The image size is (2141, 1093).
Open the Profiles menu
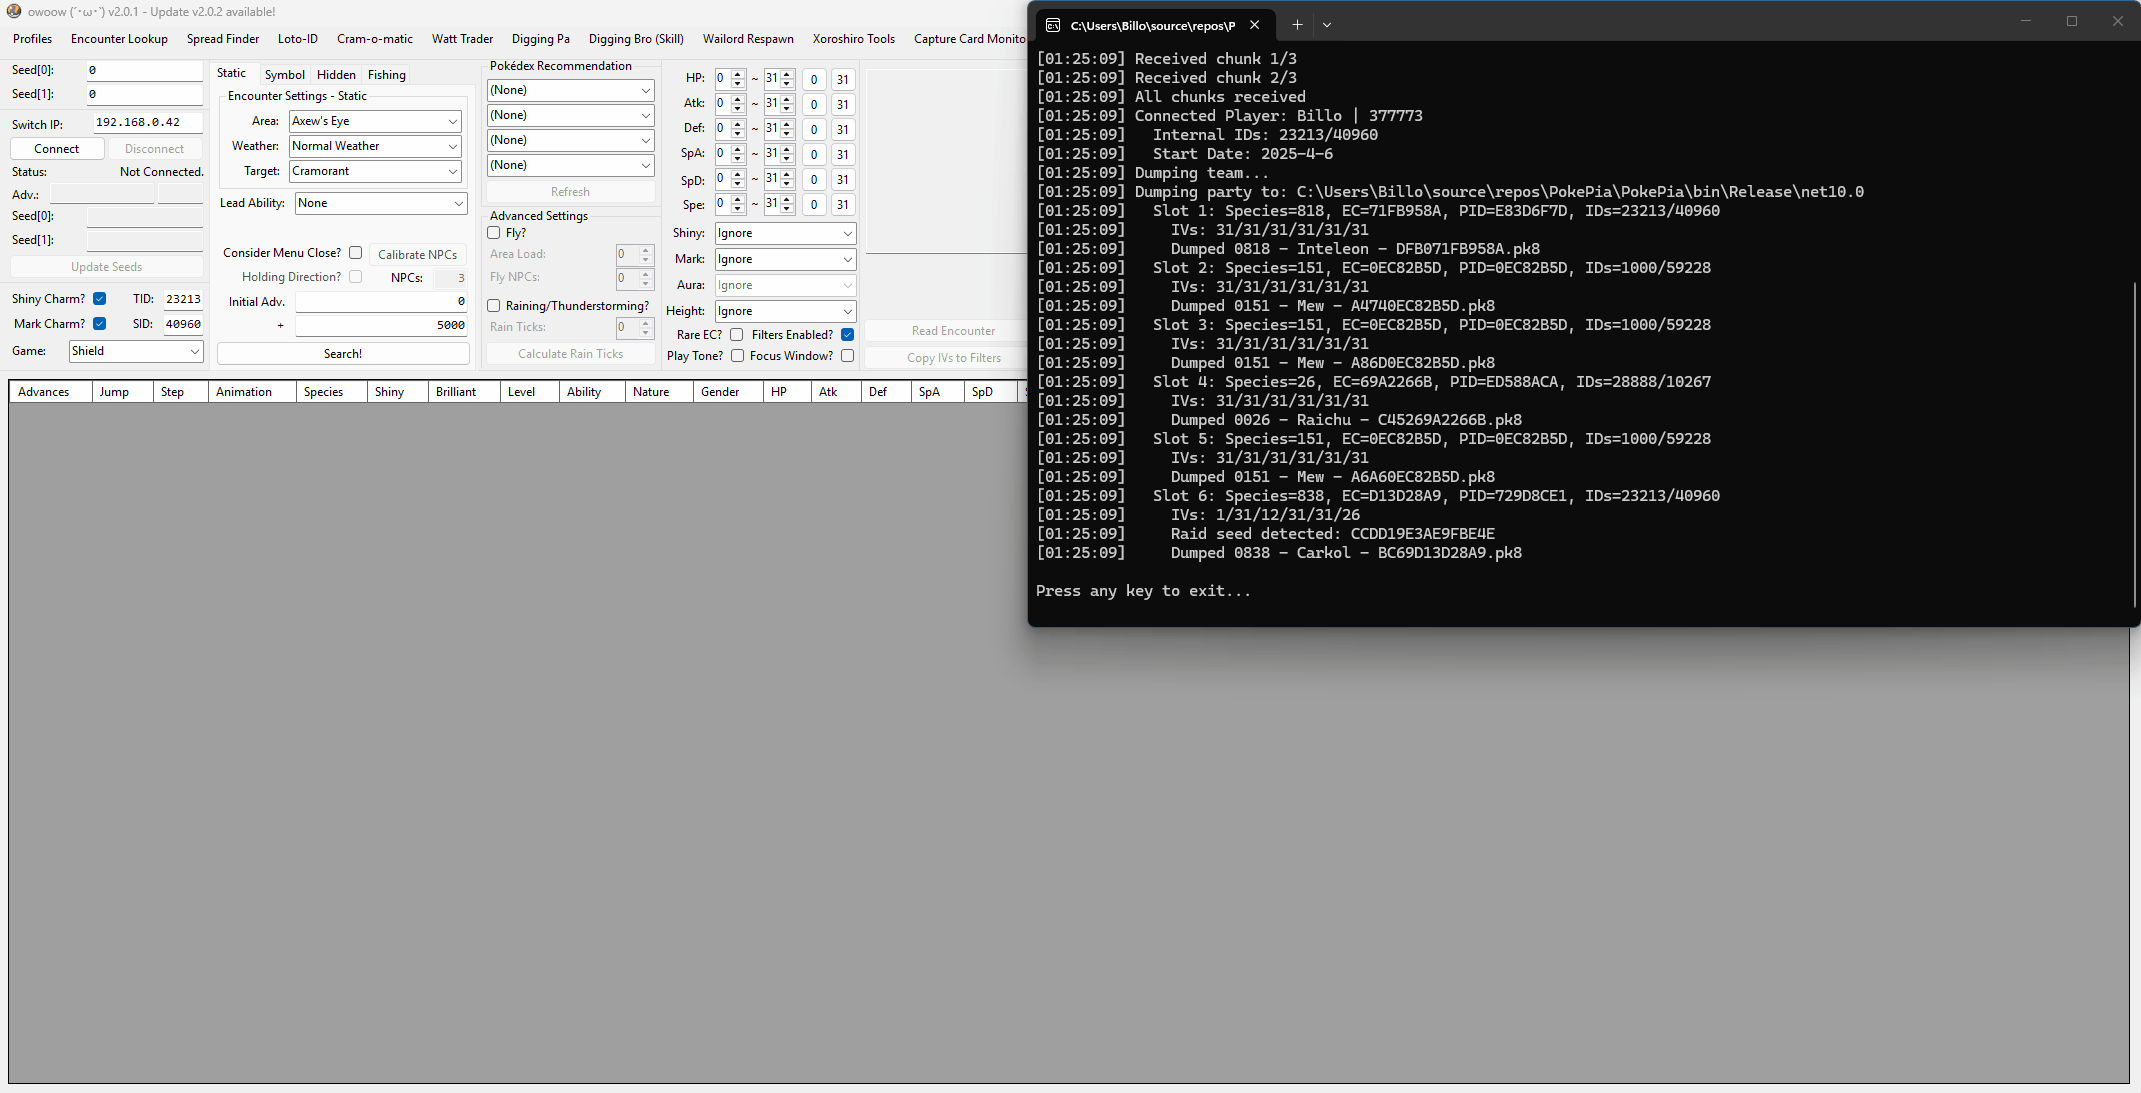[33, 39]
